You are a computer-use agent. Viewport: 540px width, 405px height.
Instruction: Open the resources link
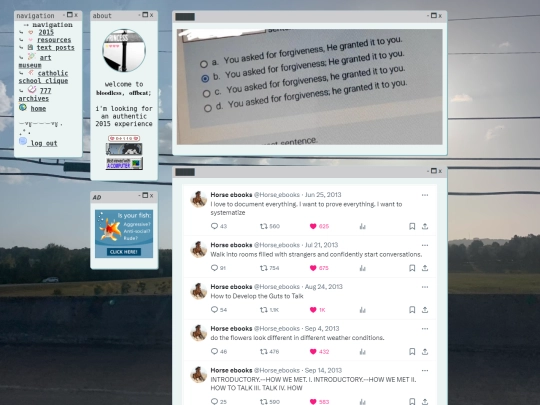pos(54,40)
